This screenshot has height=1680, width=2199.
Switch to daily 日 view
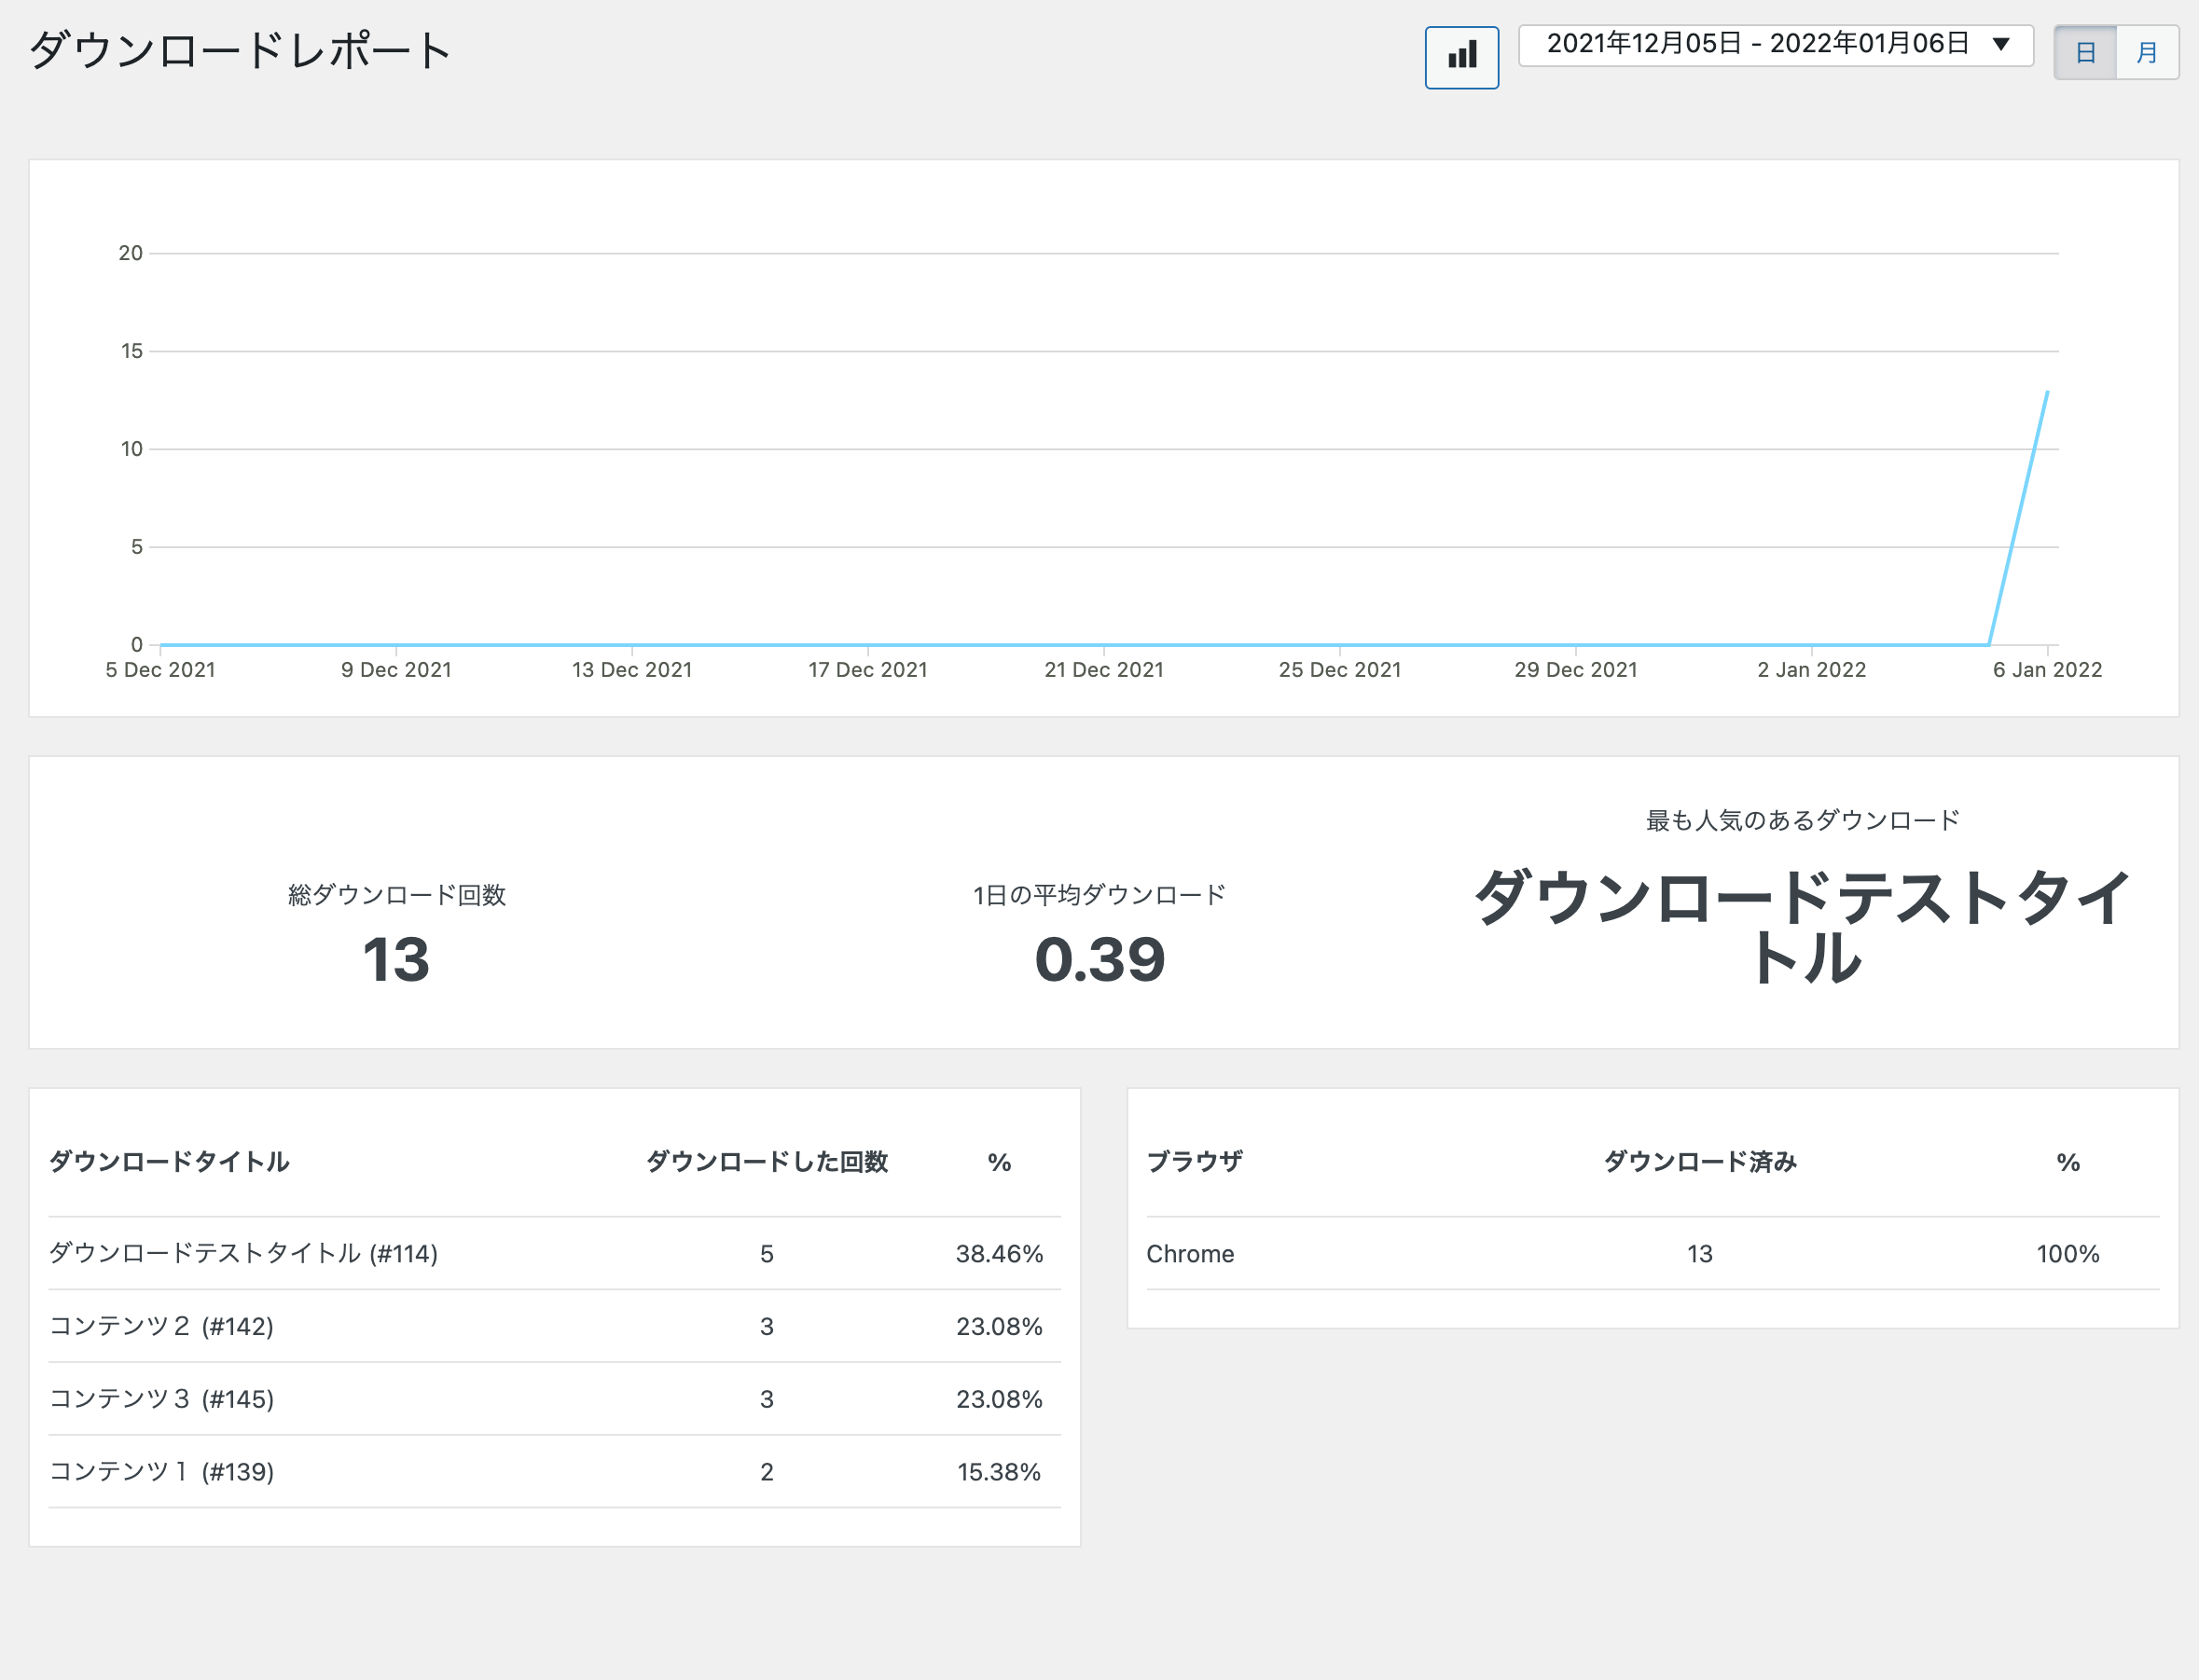(x=2085, y=52)
